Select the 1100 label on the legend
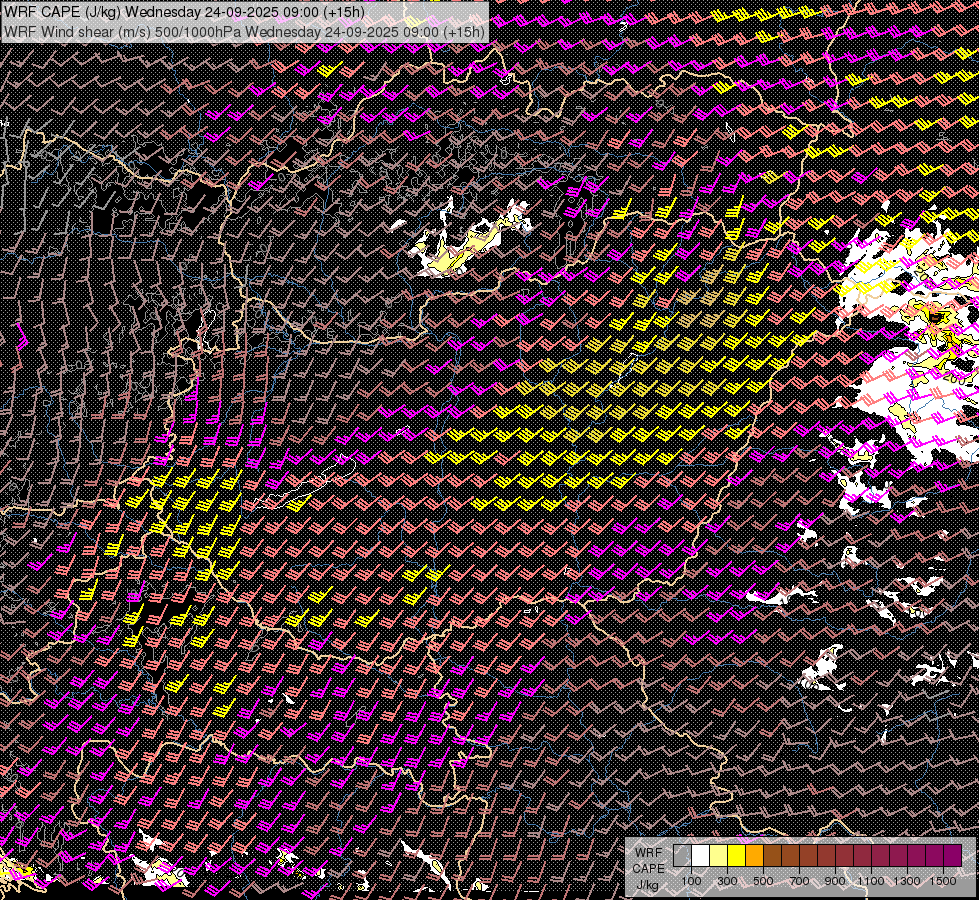This screenshot has width=979, height=900. (871, 881)
